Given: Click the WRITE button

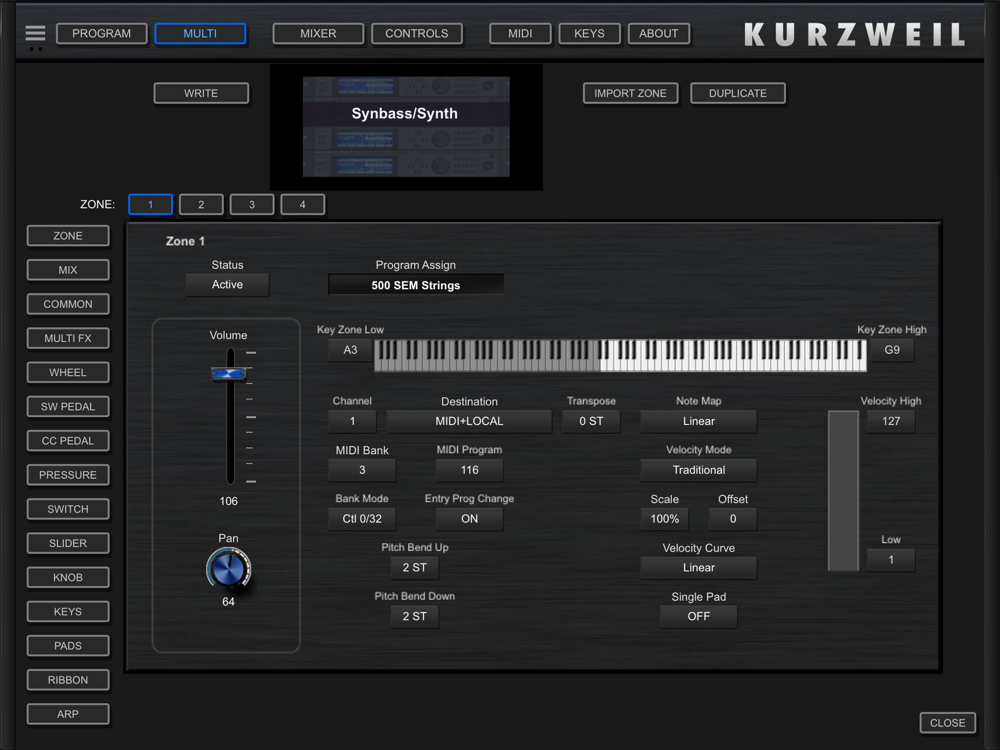Looking at the screenshot, I should pyautogui.click(x=201, y=93).
